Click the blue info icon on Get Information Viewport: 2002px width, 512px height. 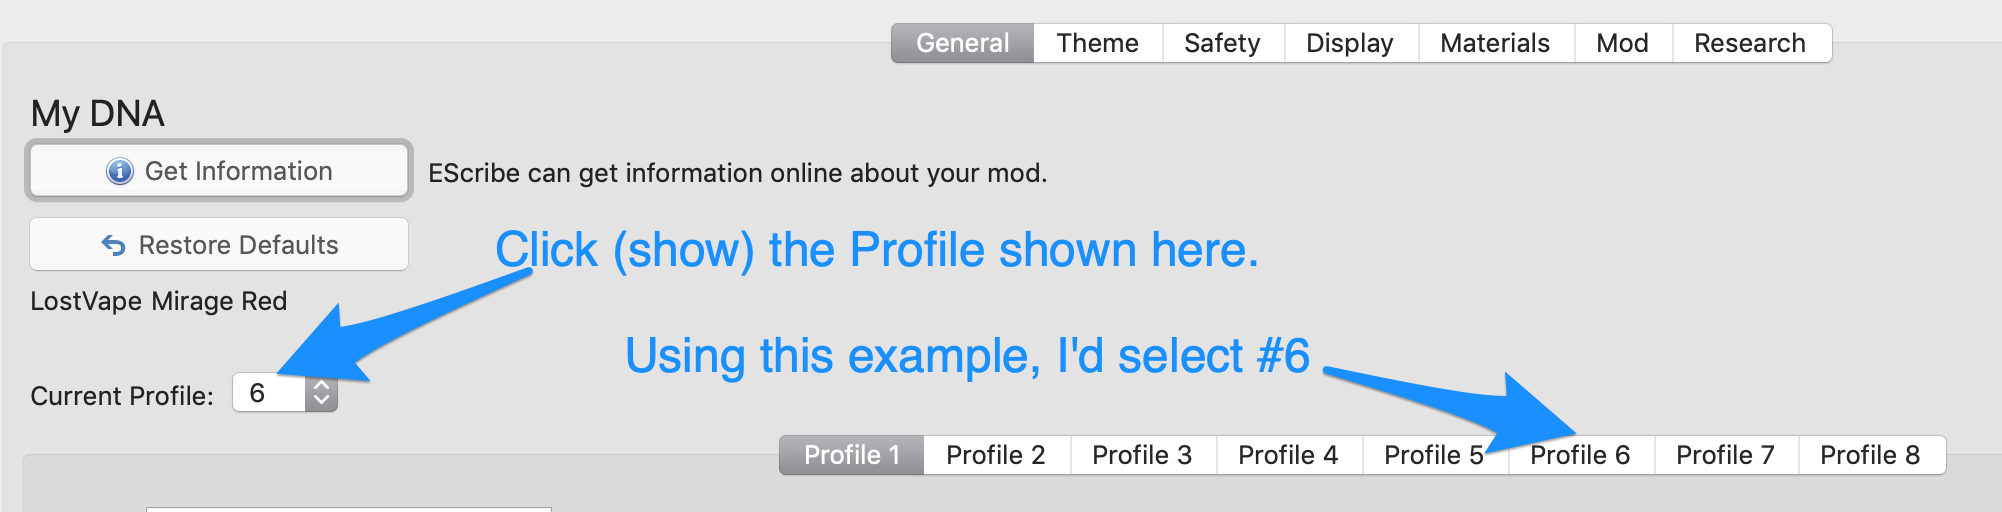[120, 172]
